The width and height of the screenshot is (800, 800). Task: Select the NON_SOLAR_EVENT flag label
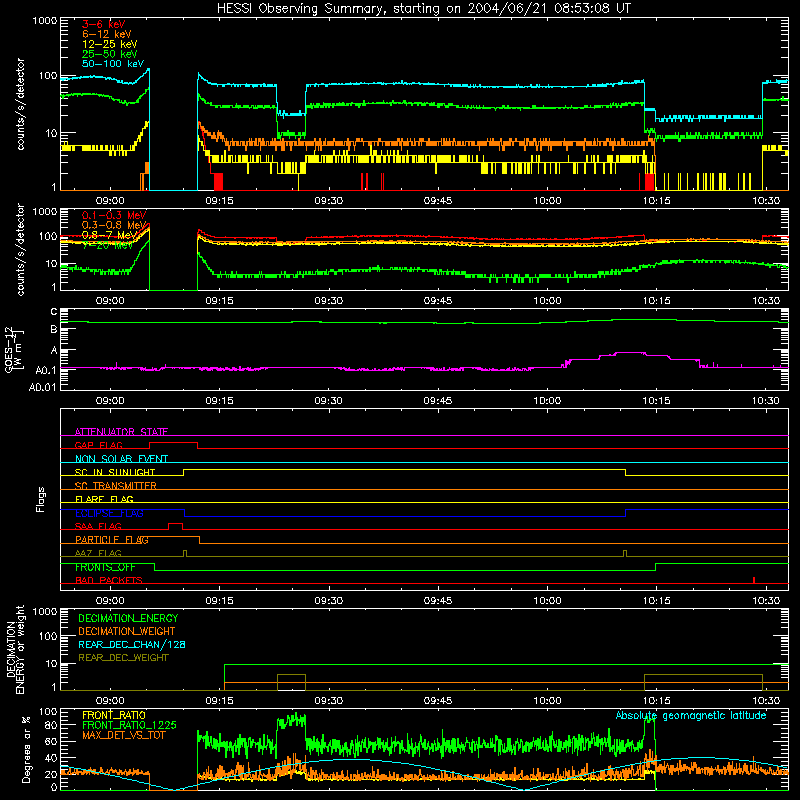[121, 459]
